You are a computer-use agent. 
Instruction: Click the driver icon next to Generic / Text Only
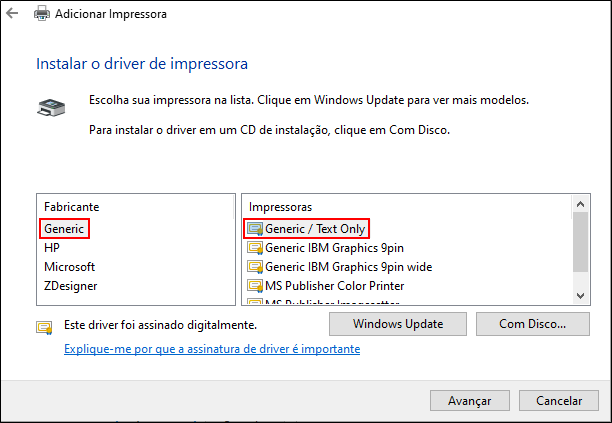click(x=254, y=229)
